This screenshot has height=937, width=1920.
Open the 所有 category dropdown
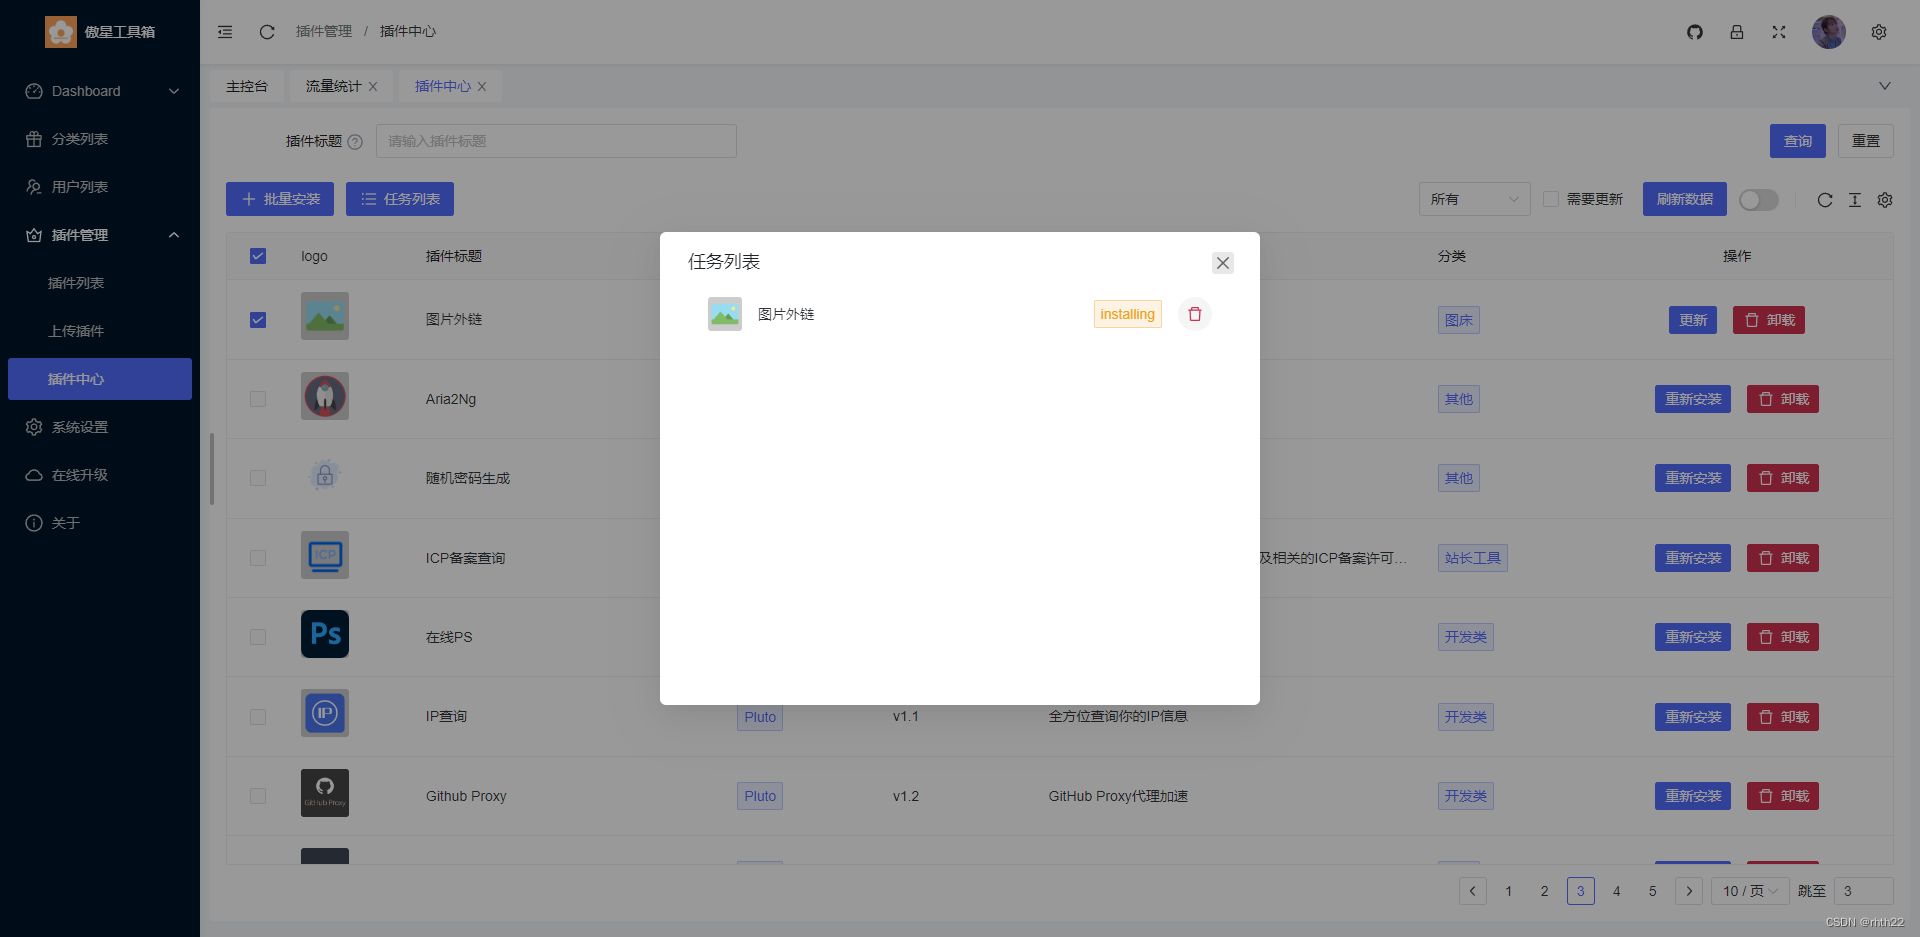click(1474, 199)
